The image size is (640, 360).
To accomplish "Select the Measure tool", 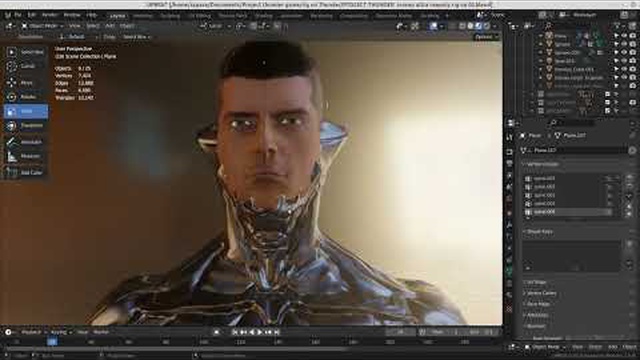I will 26,156.
